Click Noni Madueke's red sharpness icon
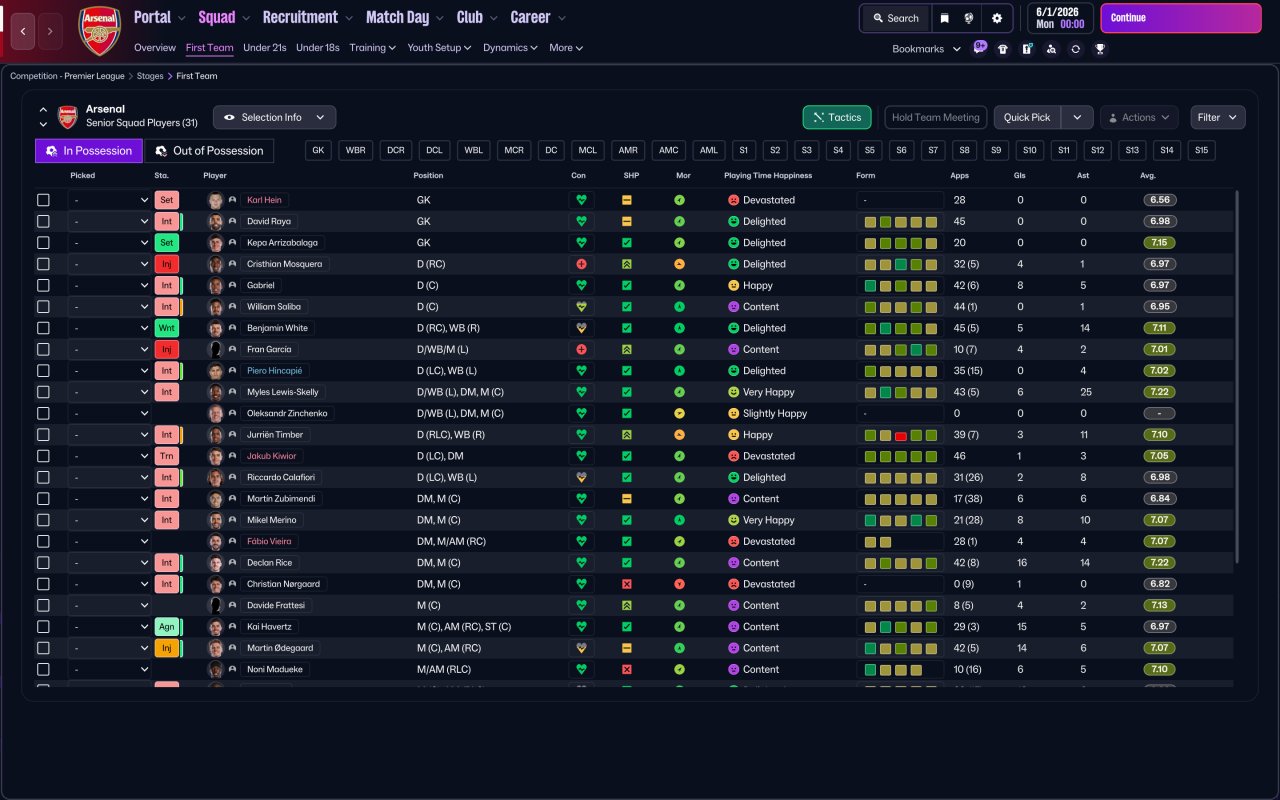Screen dimensions: 1280x800 (627, 669)
